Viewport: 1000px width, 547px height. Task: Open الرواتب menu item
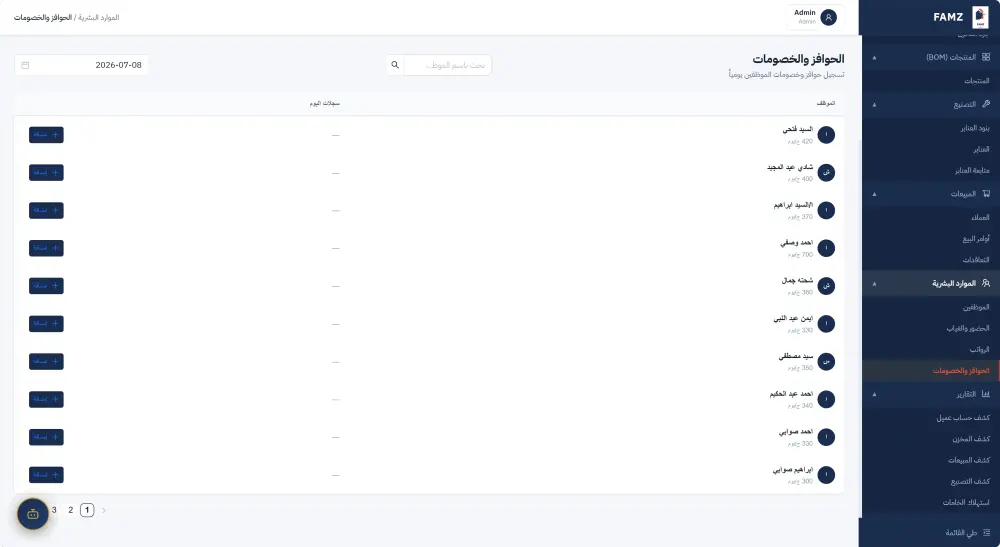click(x=980, y=349)
